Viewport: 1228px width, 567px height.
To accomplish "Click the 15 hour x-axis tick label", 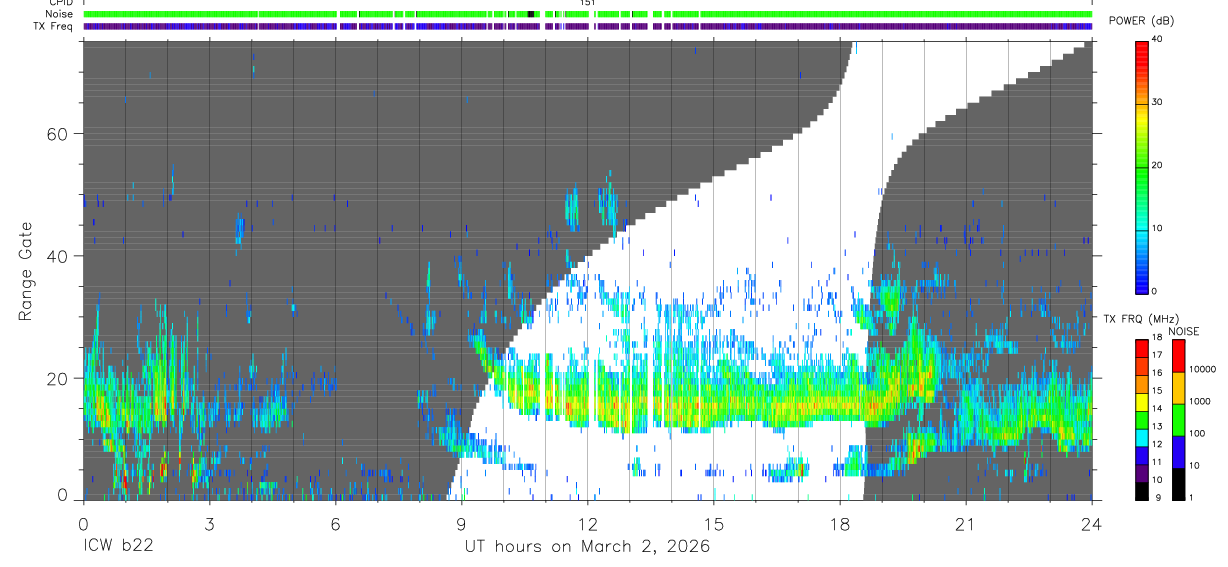I will (713, 523).
